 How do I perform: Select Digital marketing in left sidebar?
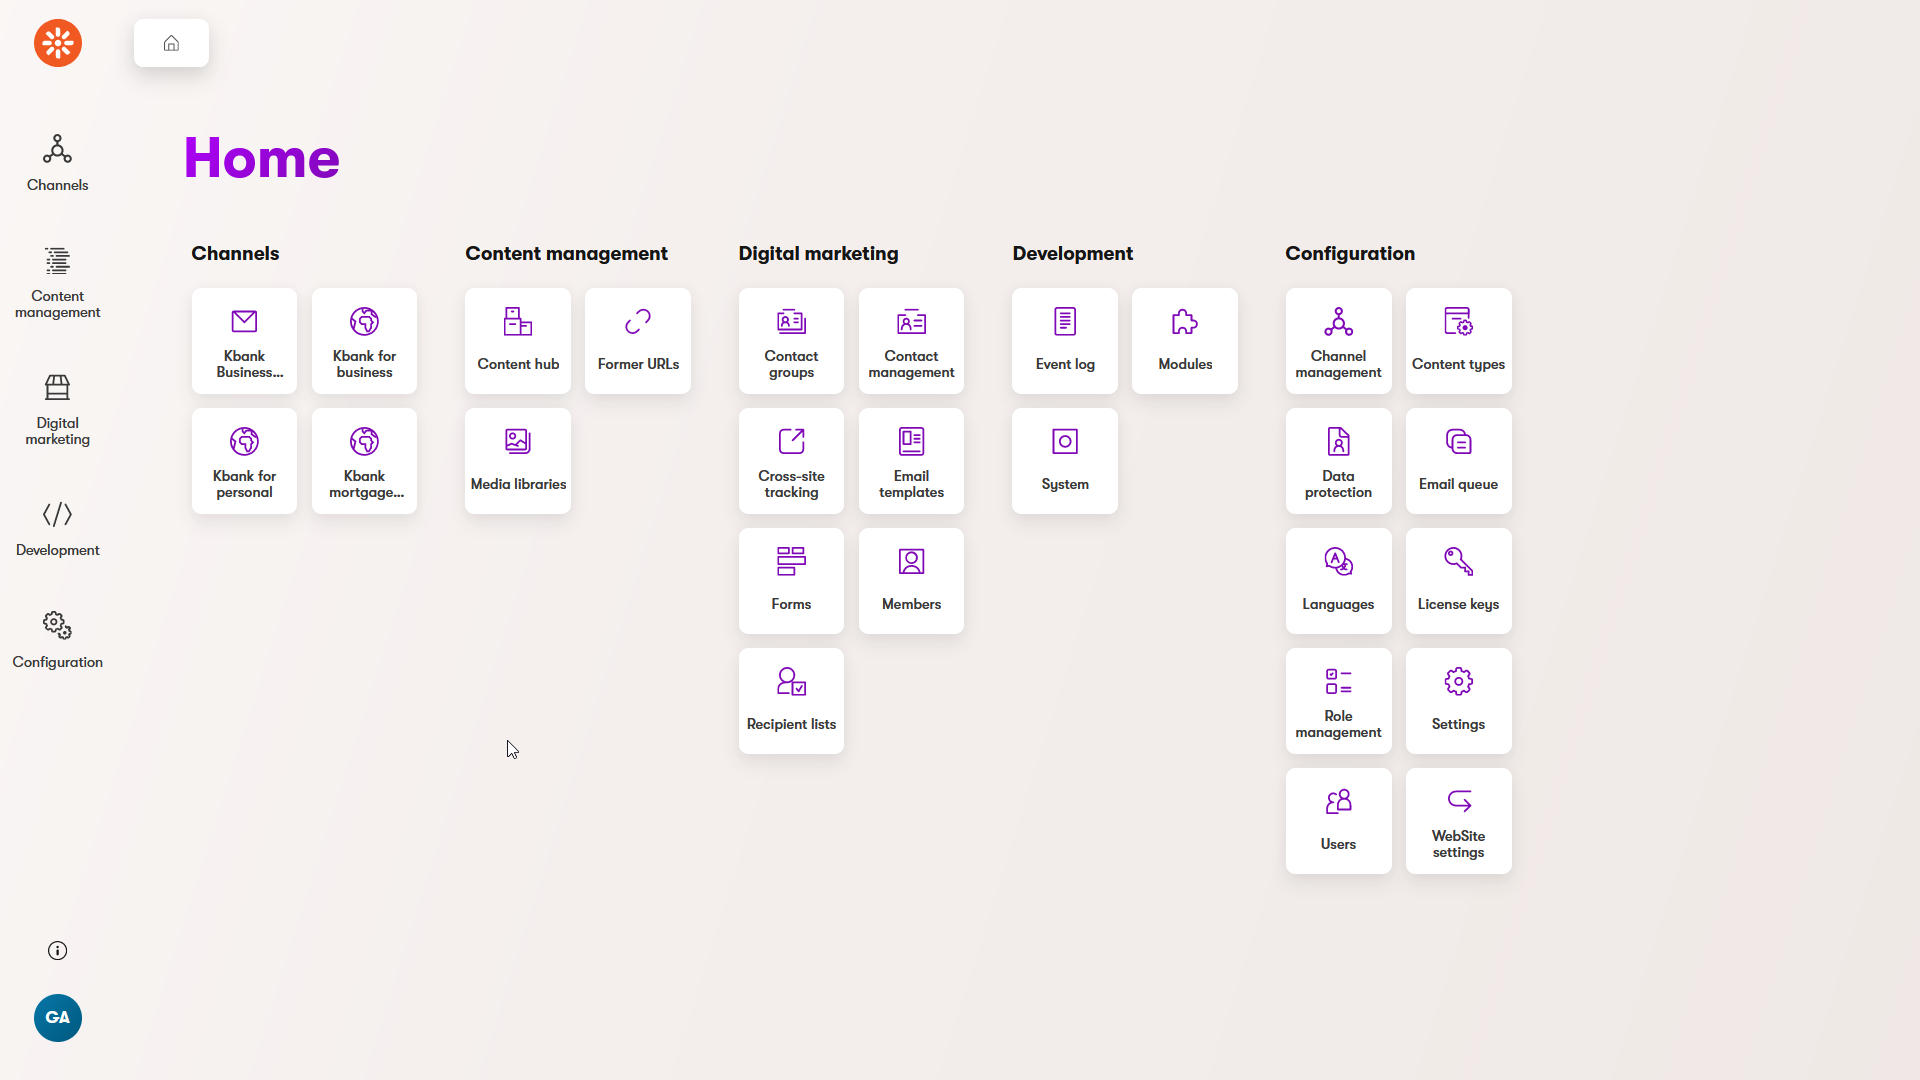point(58,410)
